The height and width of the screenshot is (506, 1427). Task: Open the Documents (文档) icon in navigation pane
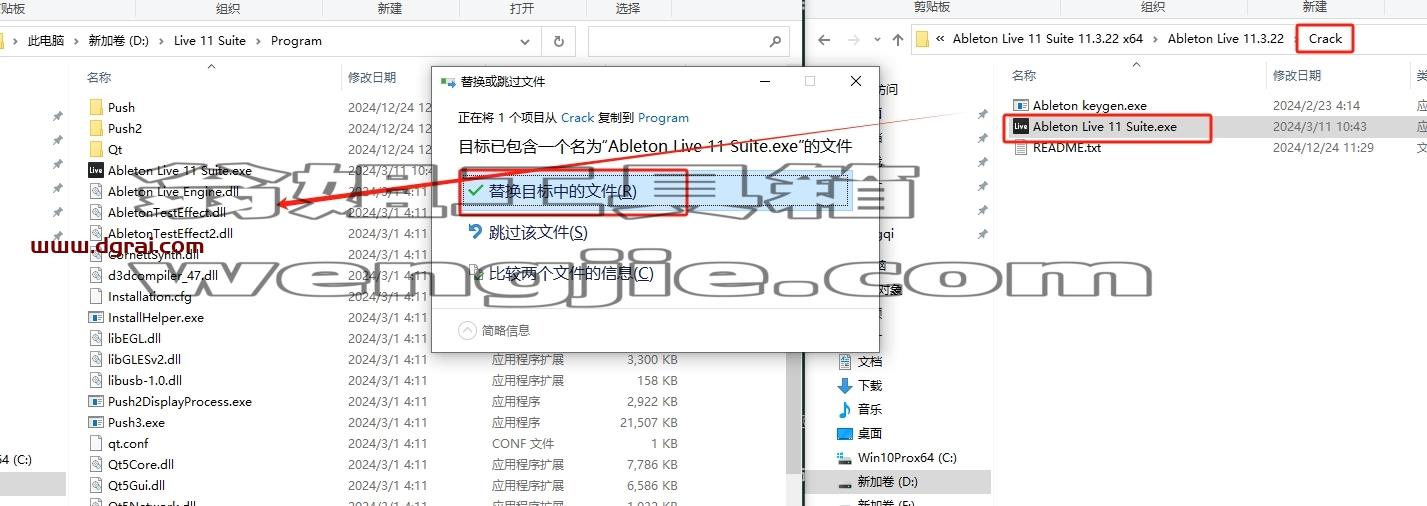pyautogui.click(x=844, y=361)
